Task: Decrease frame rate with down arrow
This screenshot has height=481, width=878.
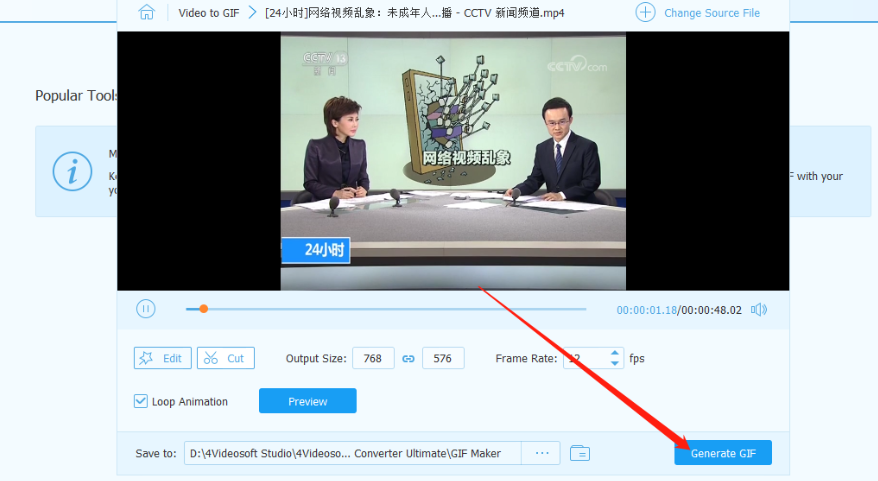Action: (615, 363)
